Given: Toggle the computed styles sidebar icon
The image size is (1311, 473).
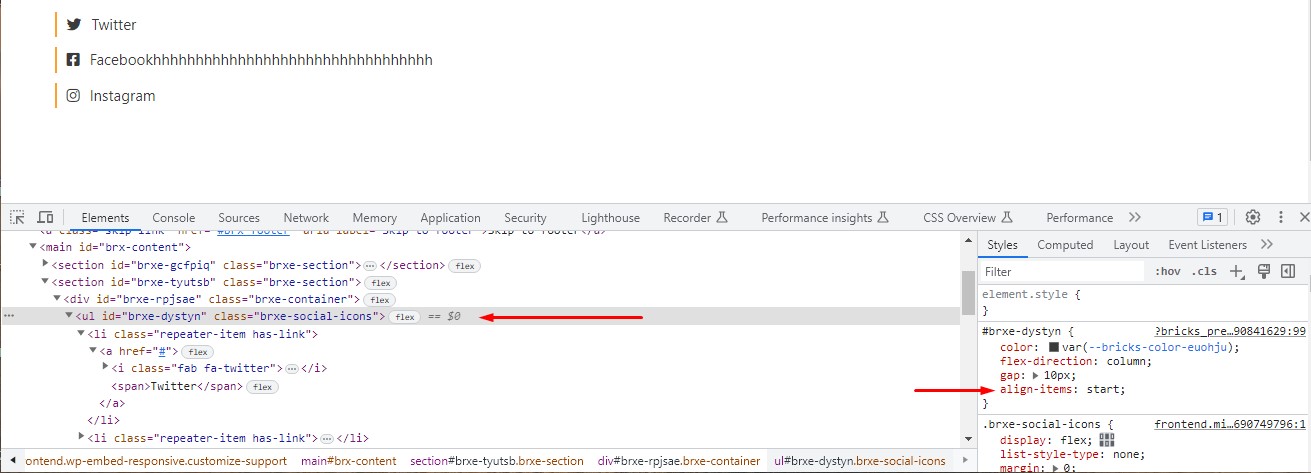Looking at the screenshot, I should click(x=1288, y=271).
